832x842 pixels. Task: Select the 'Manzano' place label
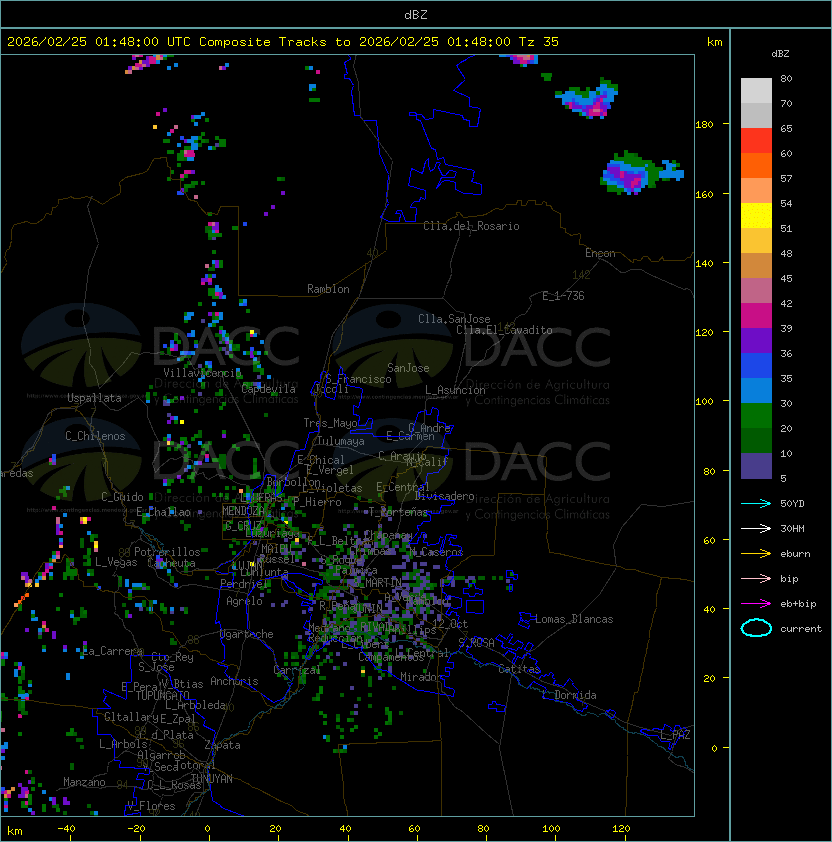84,782
